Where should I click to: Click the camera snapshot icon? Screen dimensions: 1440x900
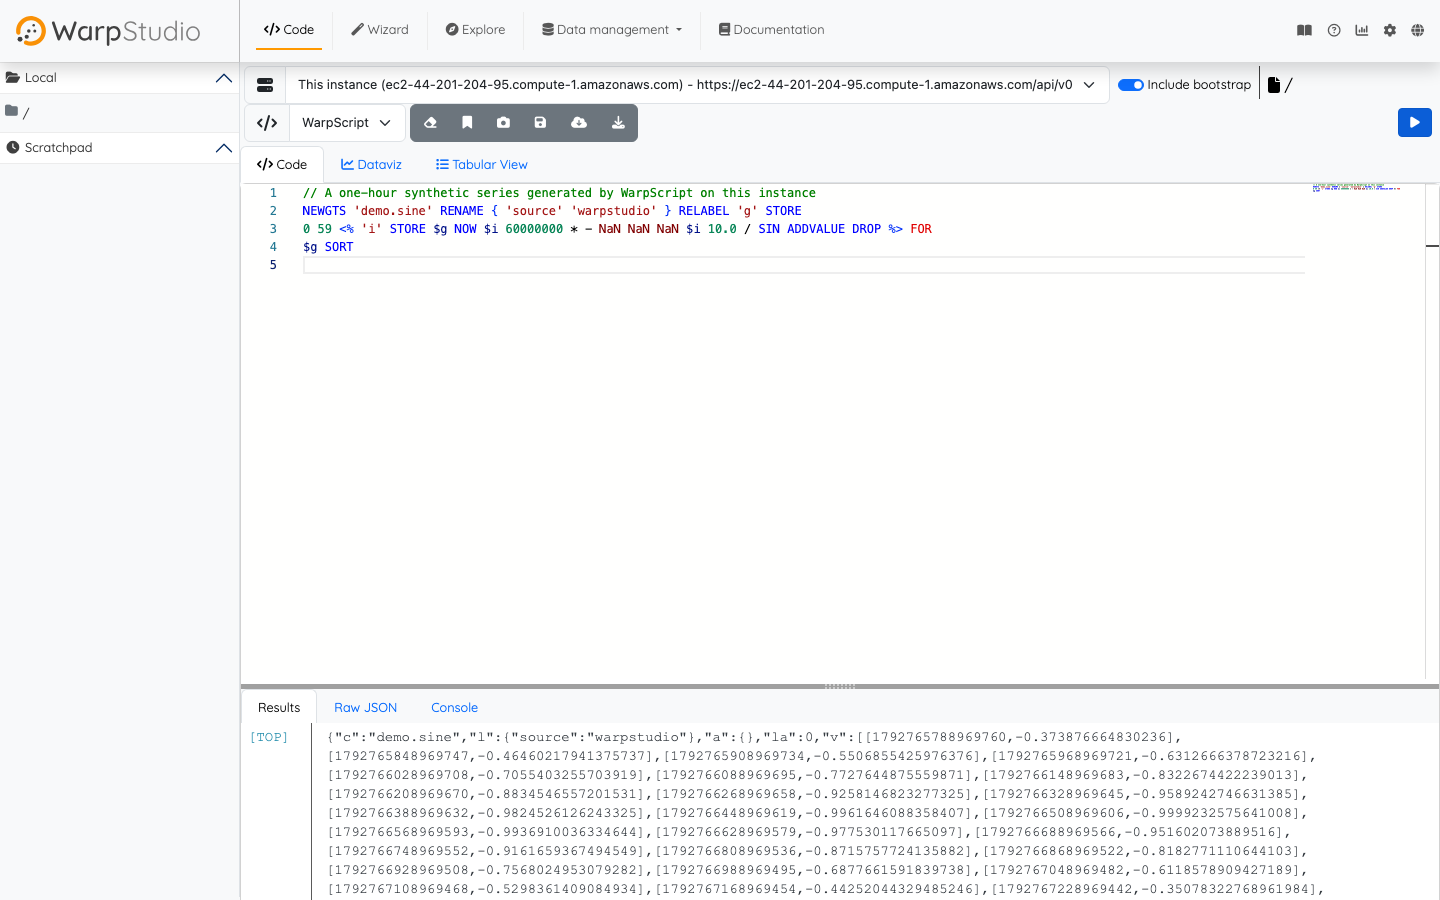tap(503, 123)
